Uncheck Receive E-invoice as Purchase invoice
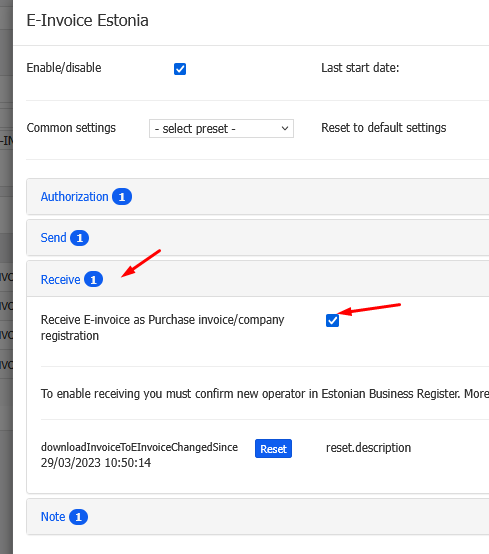This screenshot has height=554, width=489. (332, 321)
